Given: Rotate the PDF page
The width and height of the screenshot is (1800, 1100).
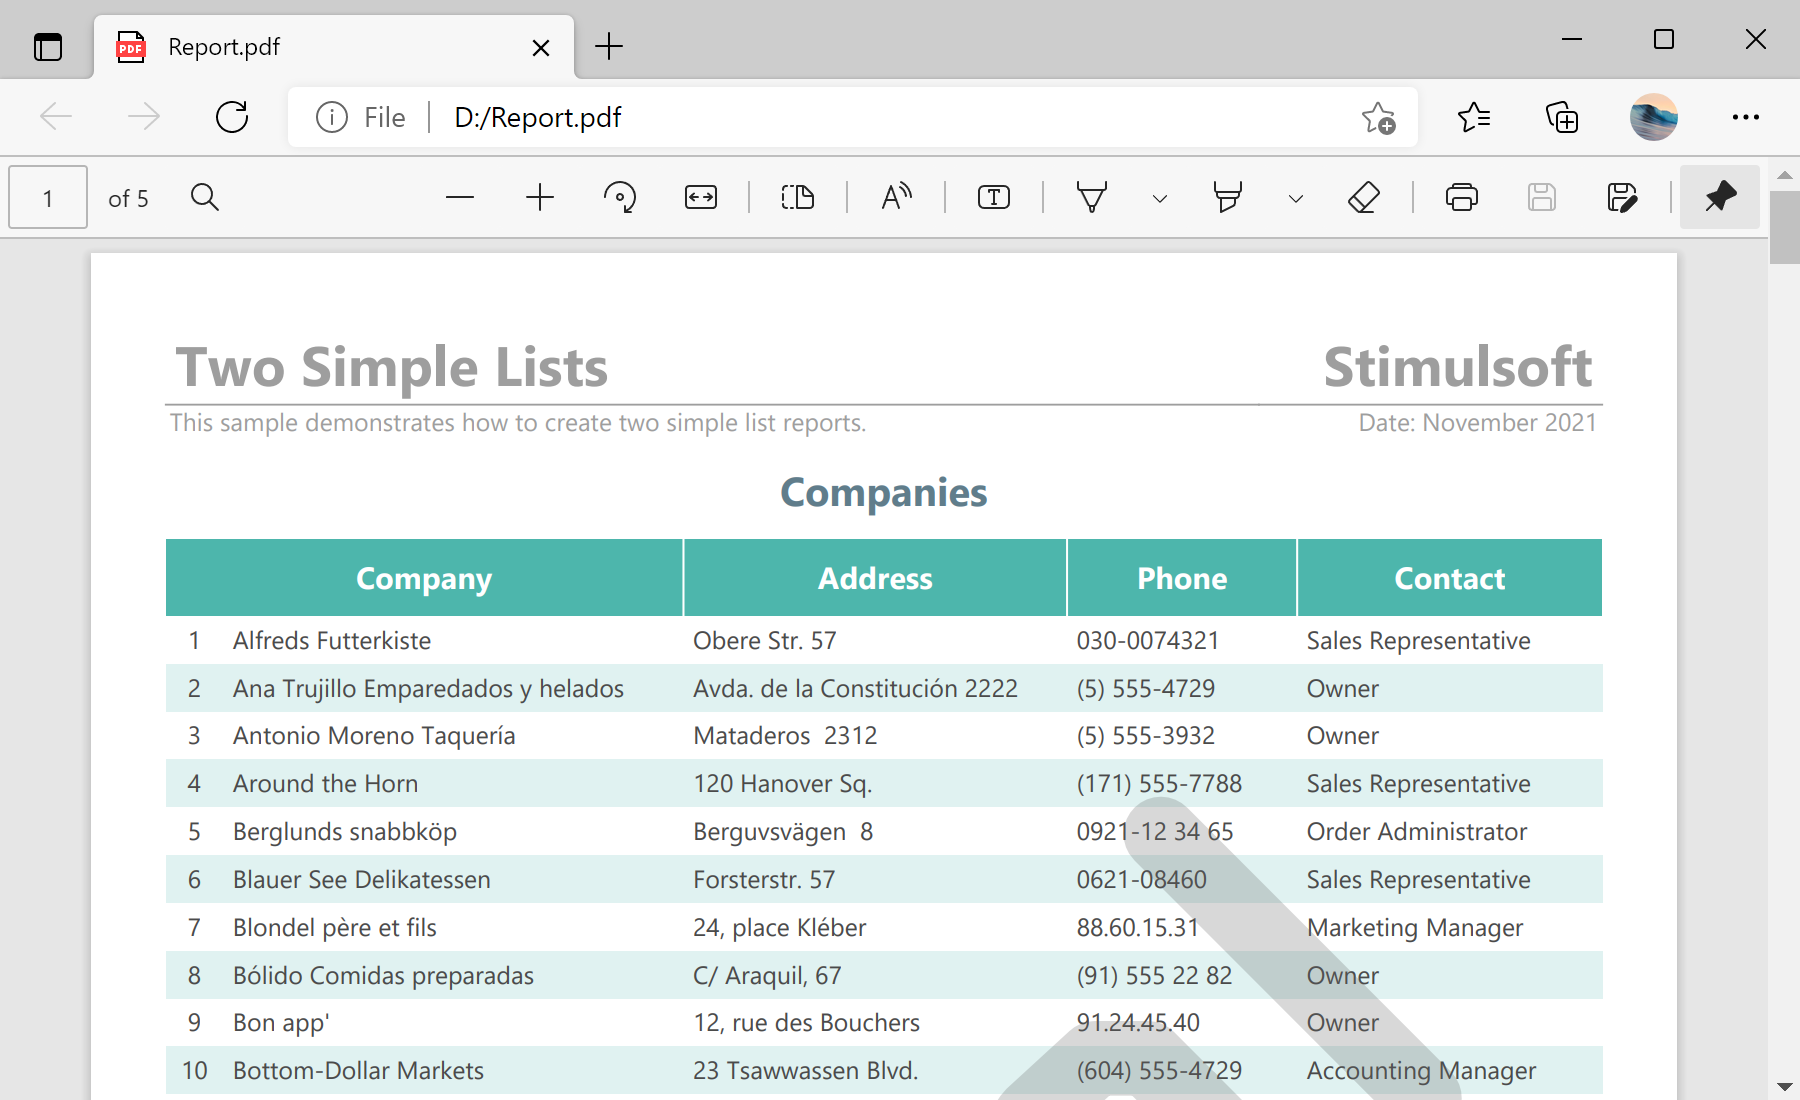Looking at the screenshot, I should [620, 197].
